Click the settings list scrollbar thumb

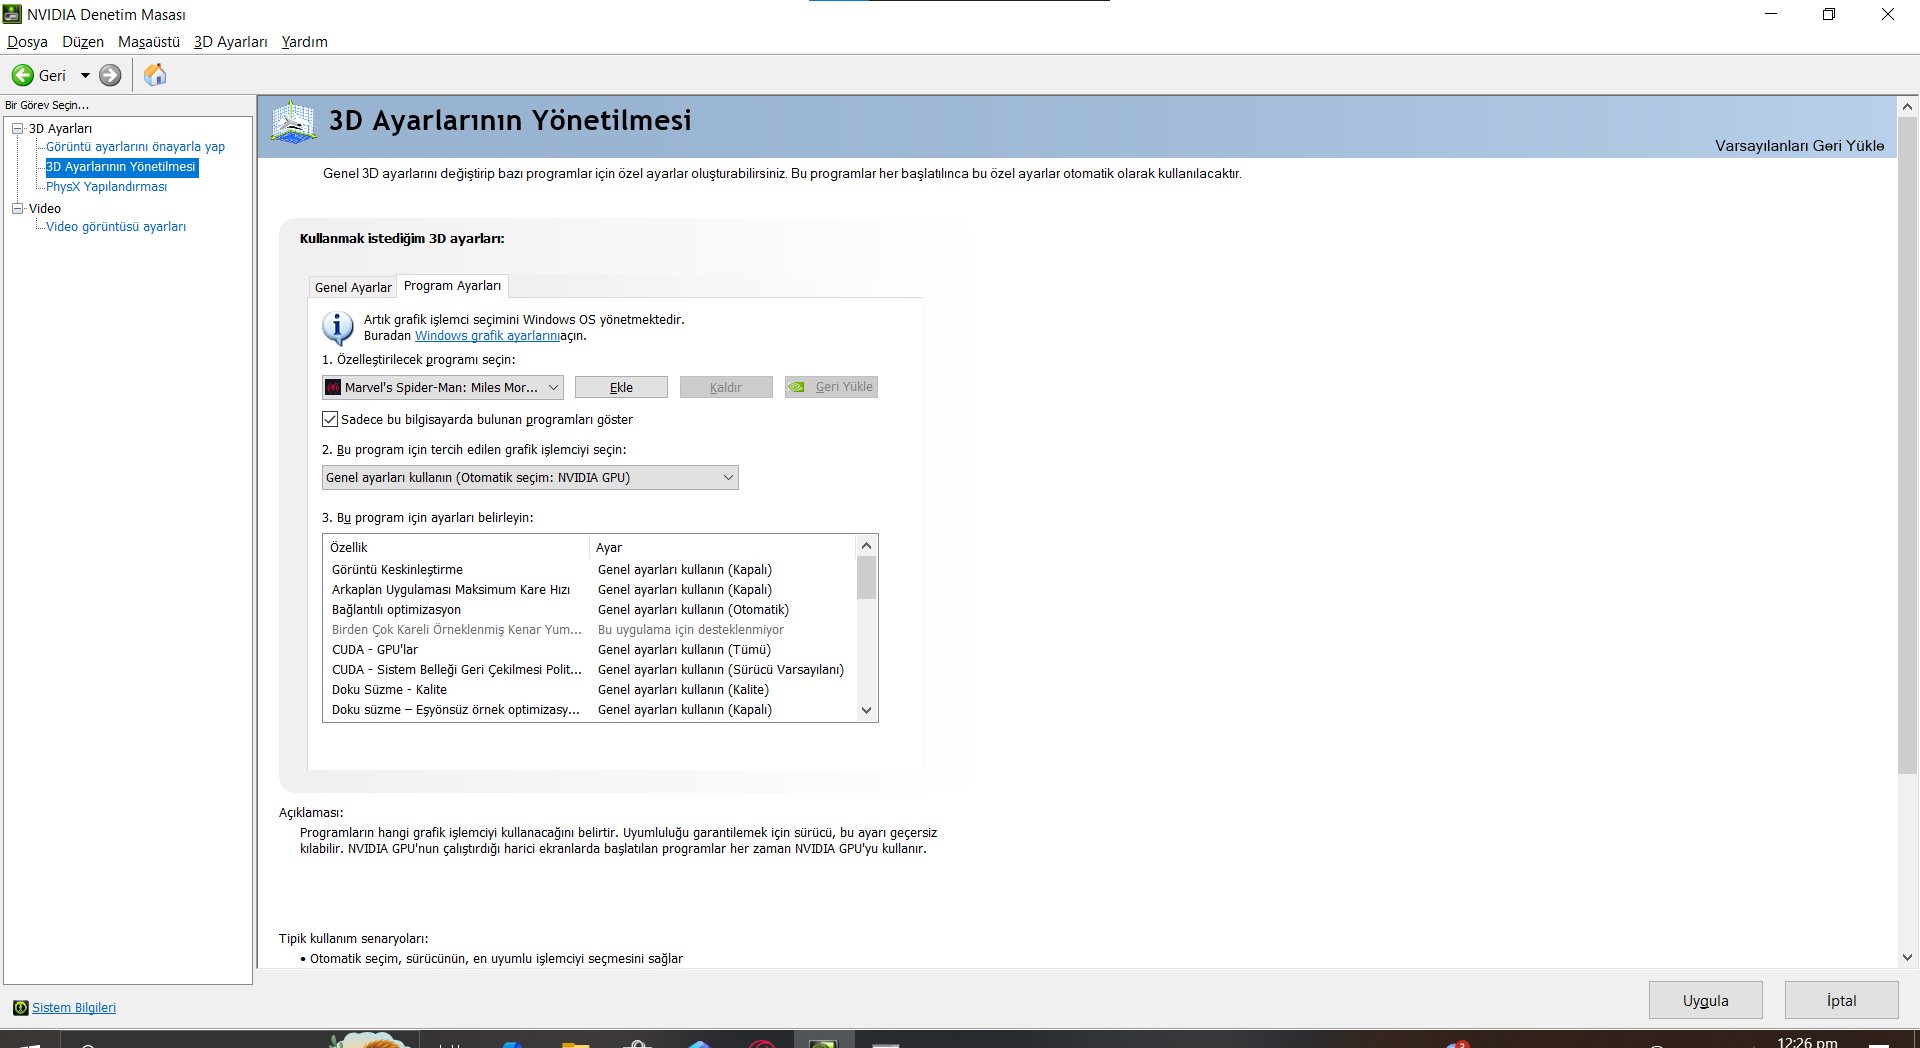point(867,577)
